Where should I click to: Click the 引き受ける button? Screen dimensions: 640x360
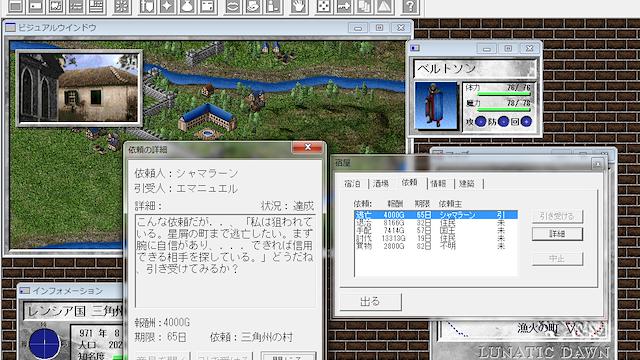(557, 216)
